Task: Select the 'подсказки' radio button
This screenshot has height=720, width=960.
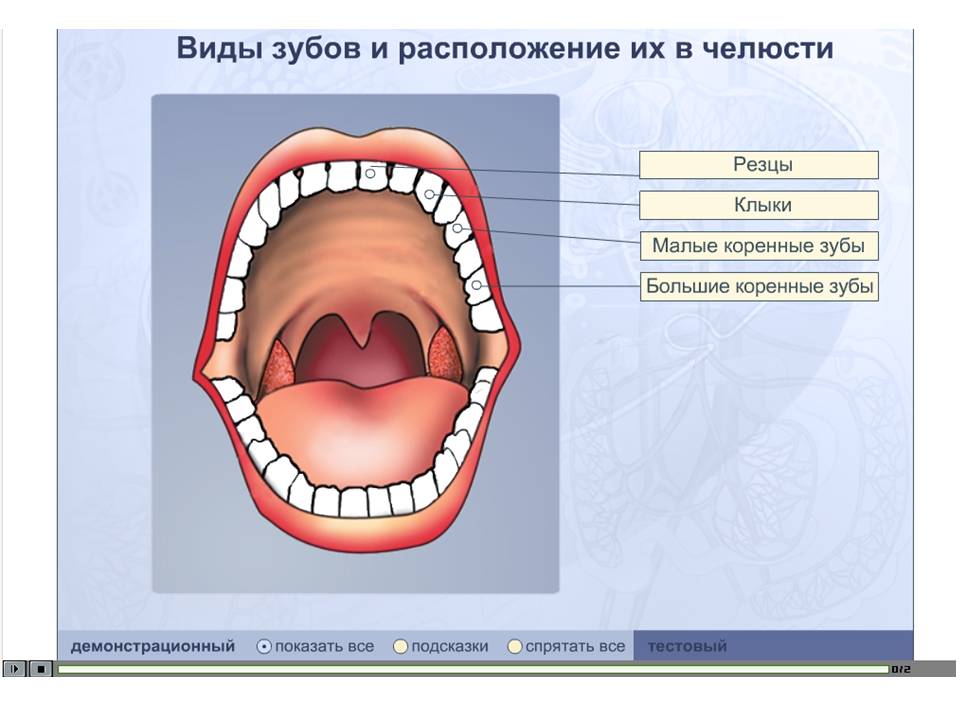Action: 400,647
